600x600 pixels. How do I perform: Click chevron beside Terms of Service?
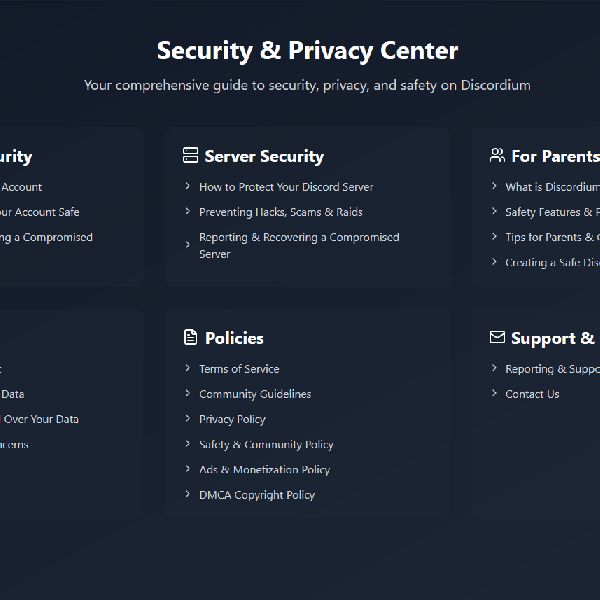188,369
